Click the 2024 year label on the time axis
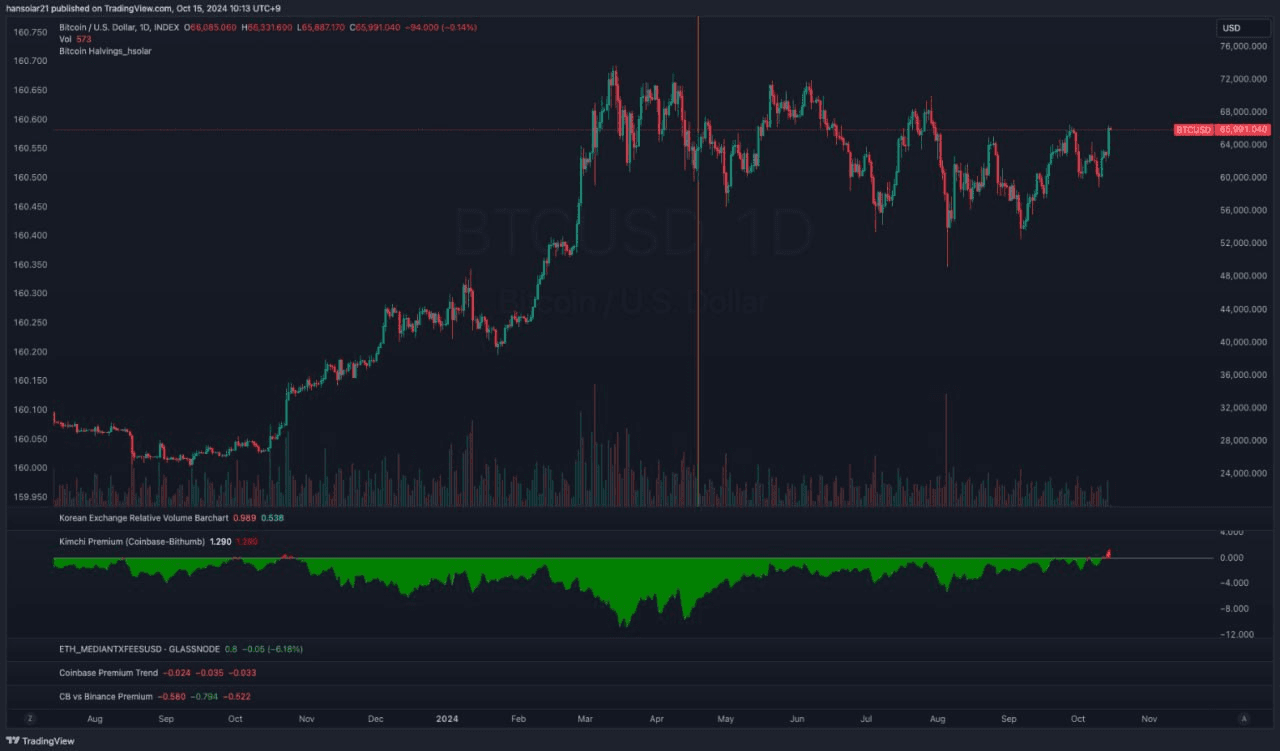 445,718
